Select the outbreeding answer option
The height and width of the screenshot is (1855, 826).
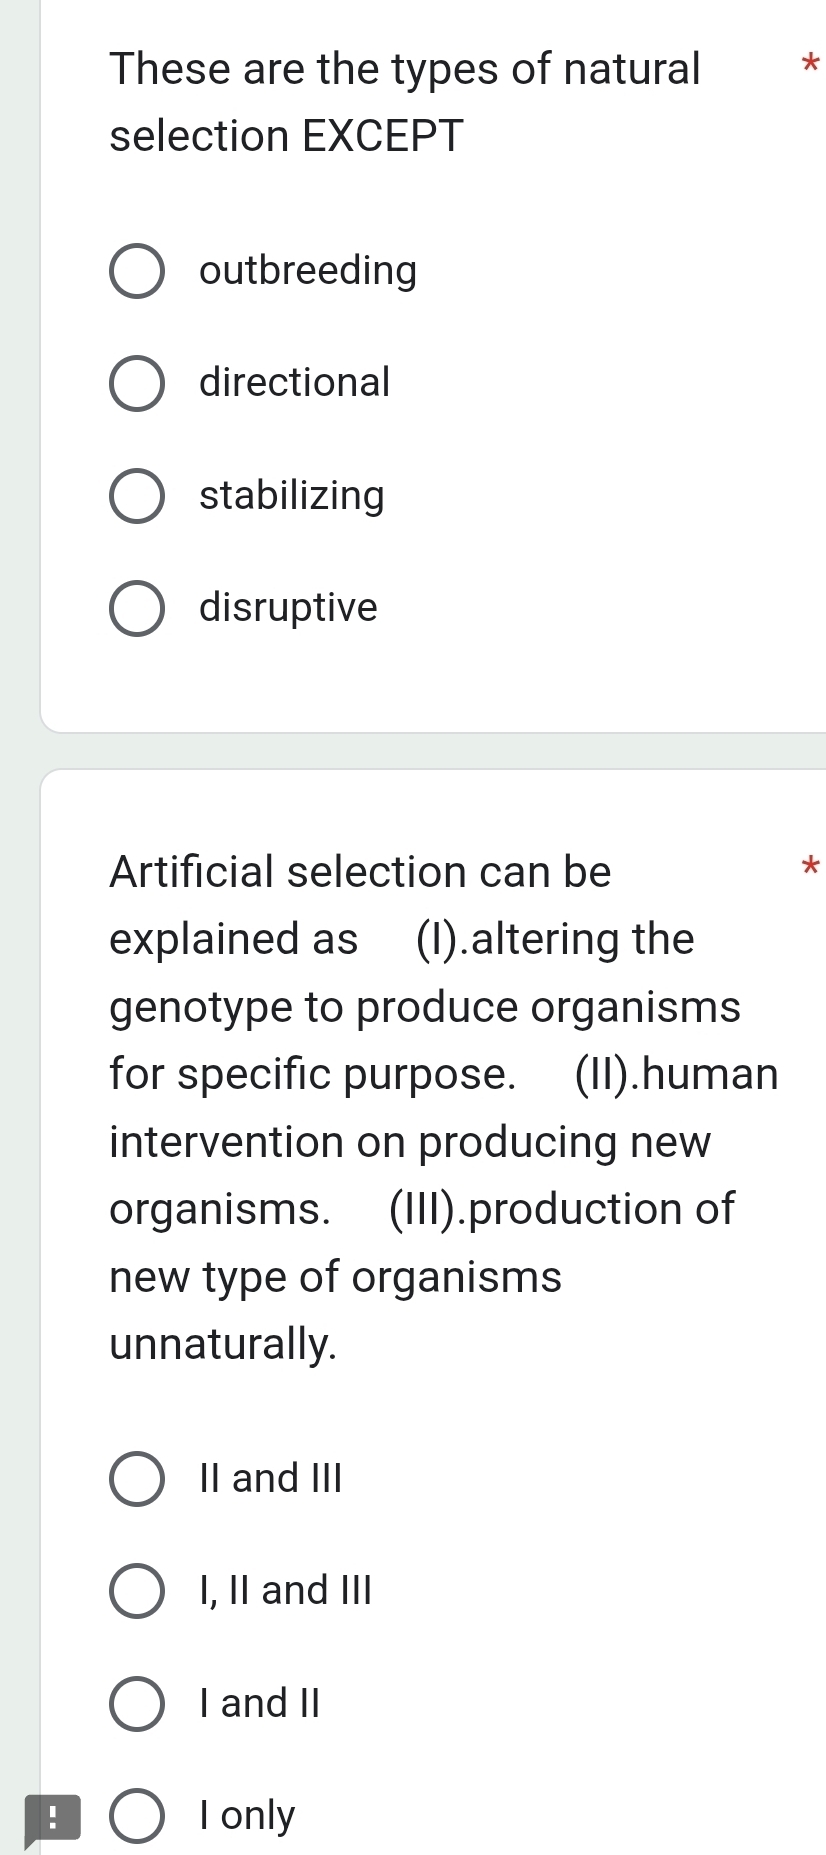click(x=137, y=272)
